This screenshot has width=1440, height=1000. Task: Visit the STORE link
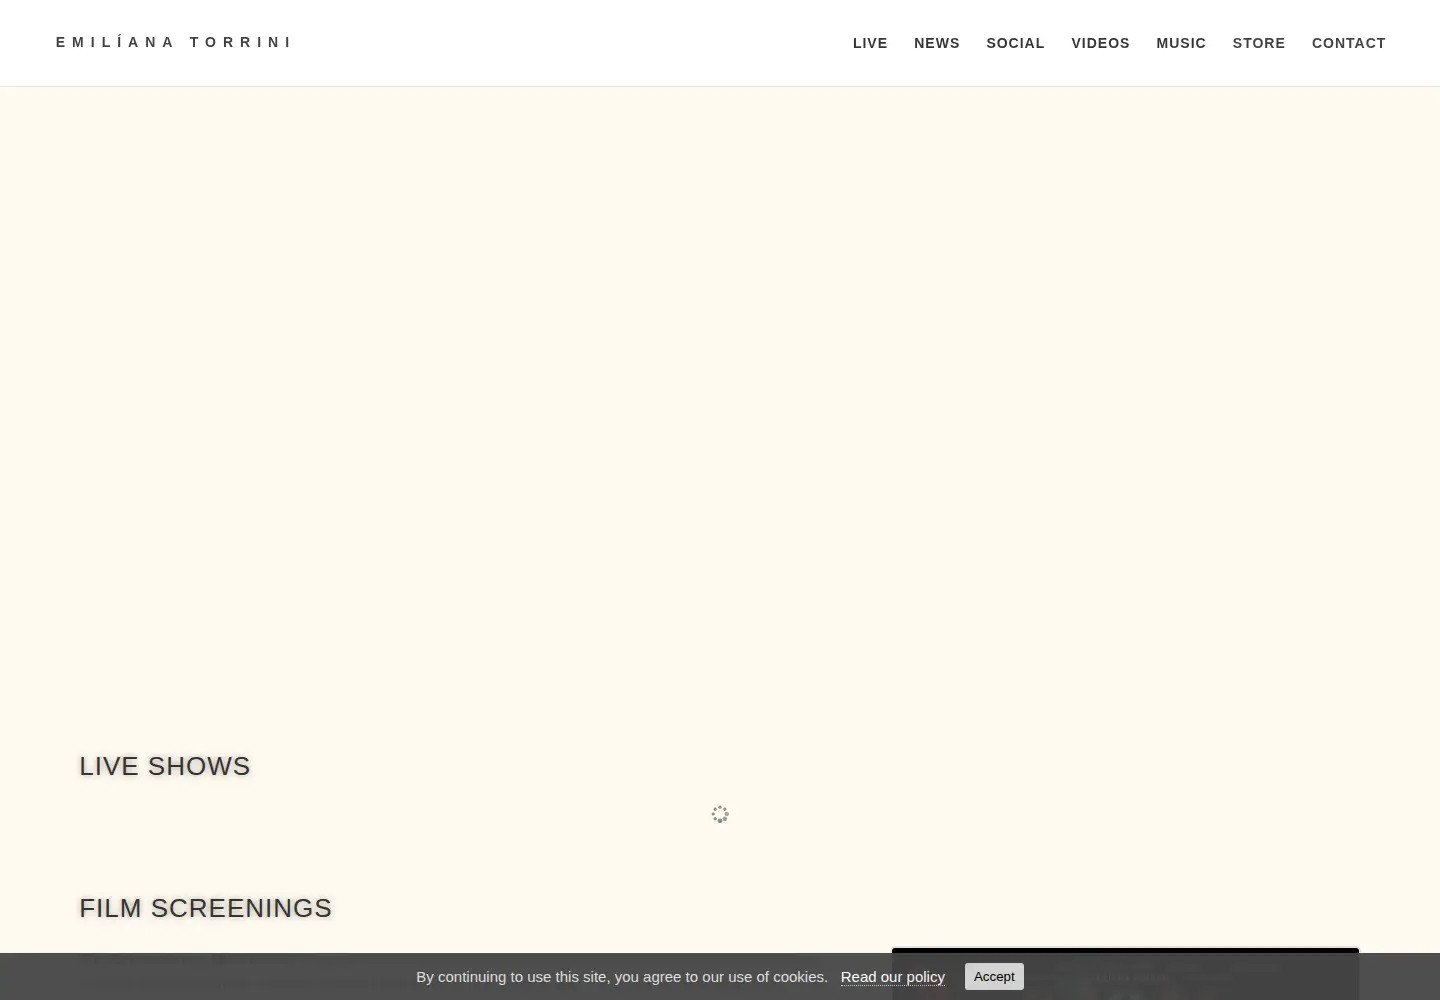(1259, 43)
